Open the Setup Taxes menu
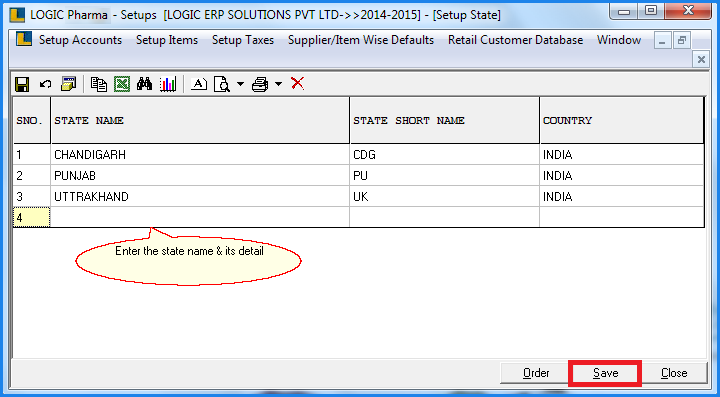The image size is (720, 397). [243, 40]
